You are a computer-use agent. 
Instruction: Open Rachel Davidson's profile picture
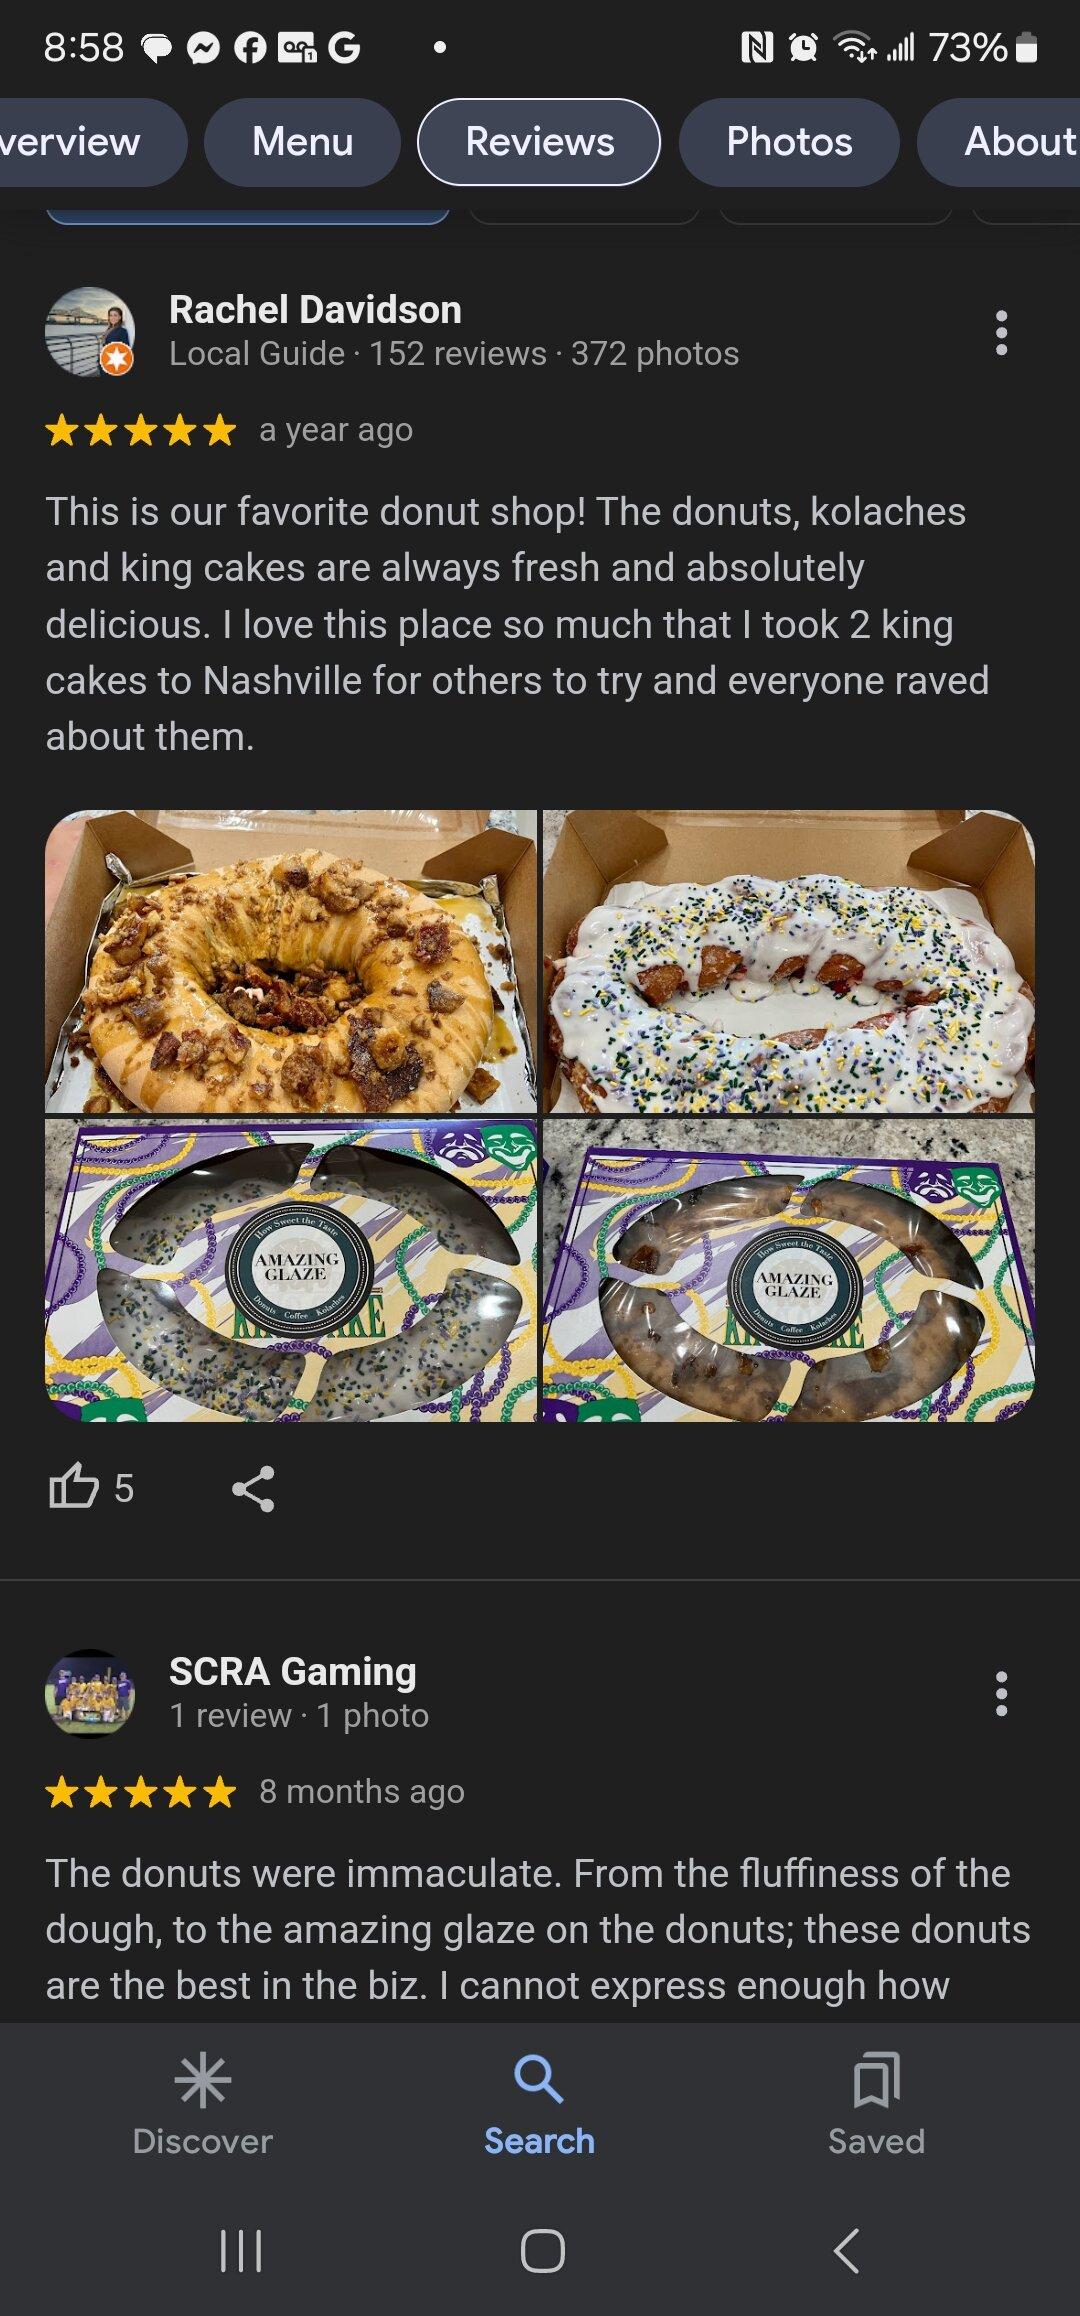tap(90, 332)
